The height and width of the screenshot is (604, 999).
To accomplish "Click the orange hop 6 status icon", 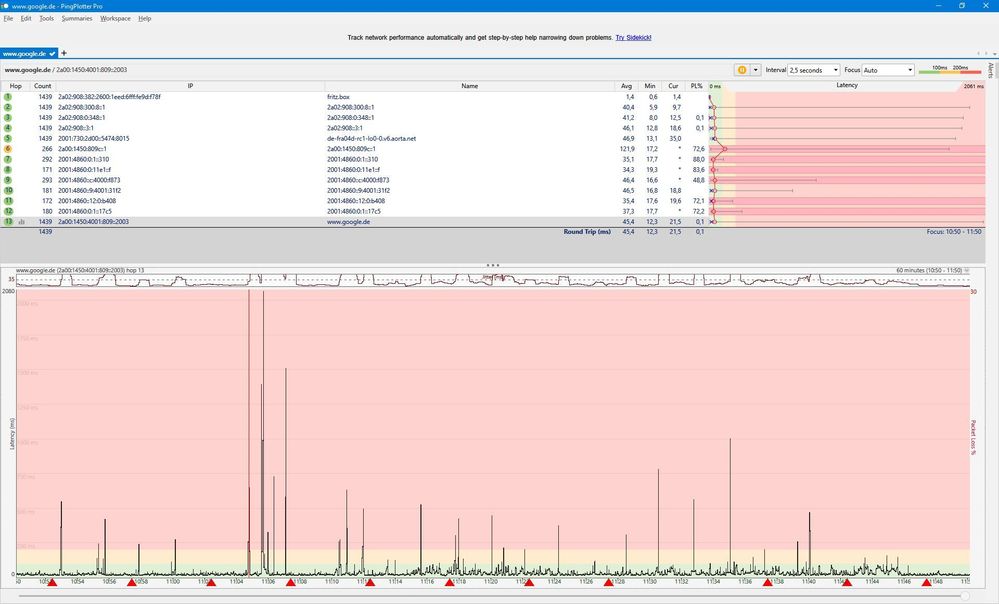I will [x=8, y=148].
